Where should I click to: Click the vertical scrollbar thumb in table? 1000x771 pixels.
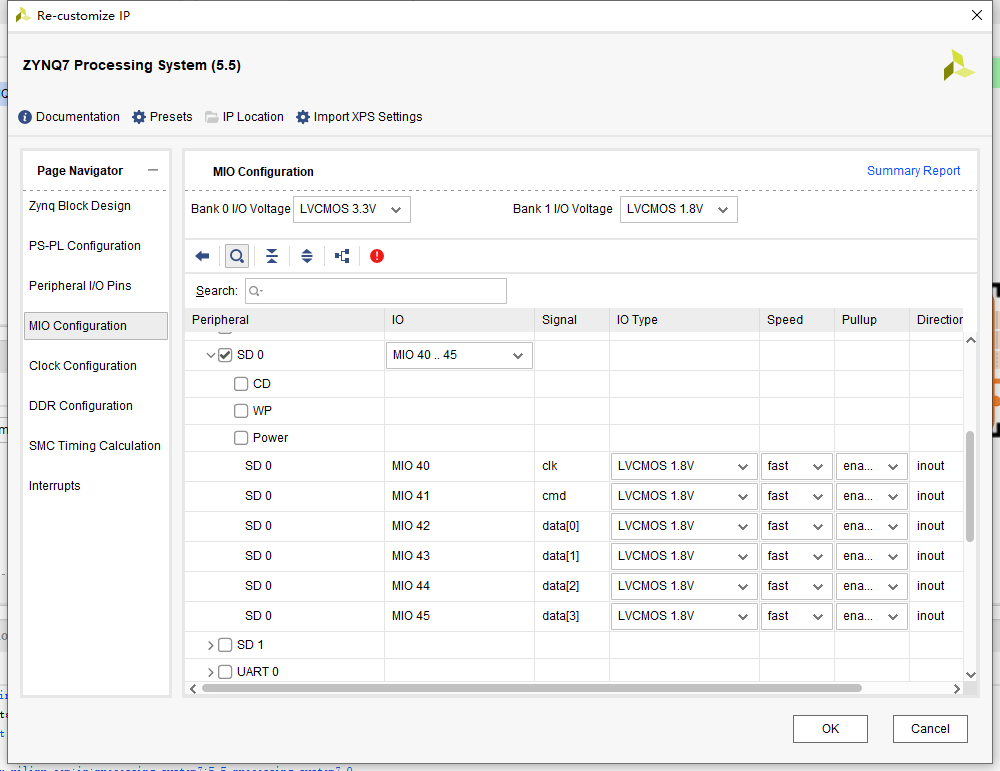(x=970, y=487)
